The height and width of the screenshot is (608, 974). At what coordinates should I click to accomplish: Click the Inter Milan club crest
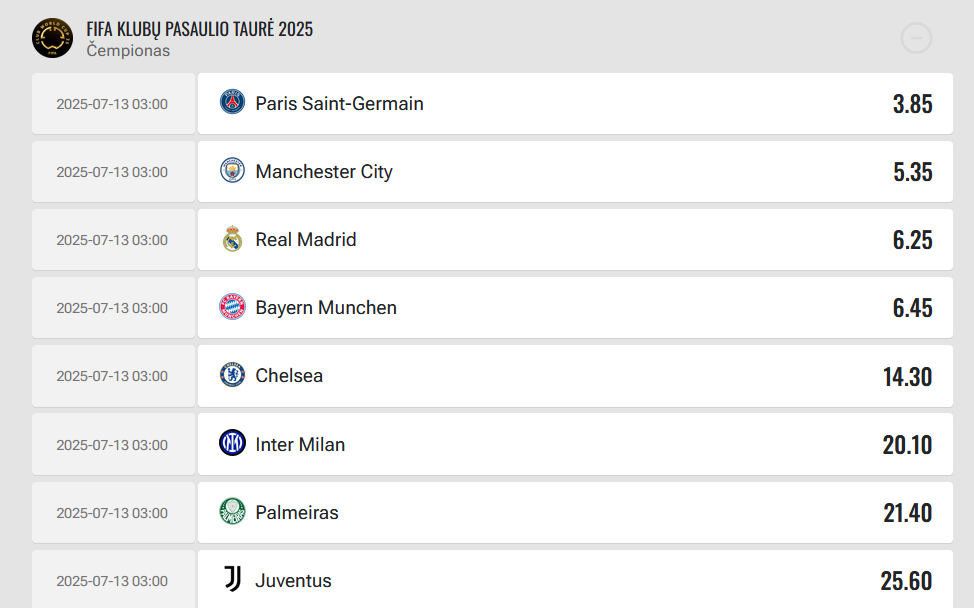232,443
